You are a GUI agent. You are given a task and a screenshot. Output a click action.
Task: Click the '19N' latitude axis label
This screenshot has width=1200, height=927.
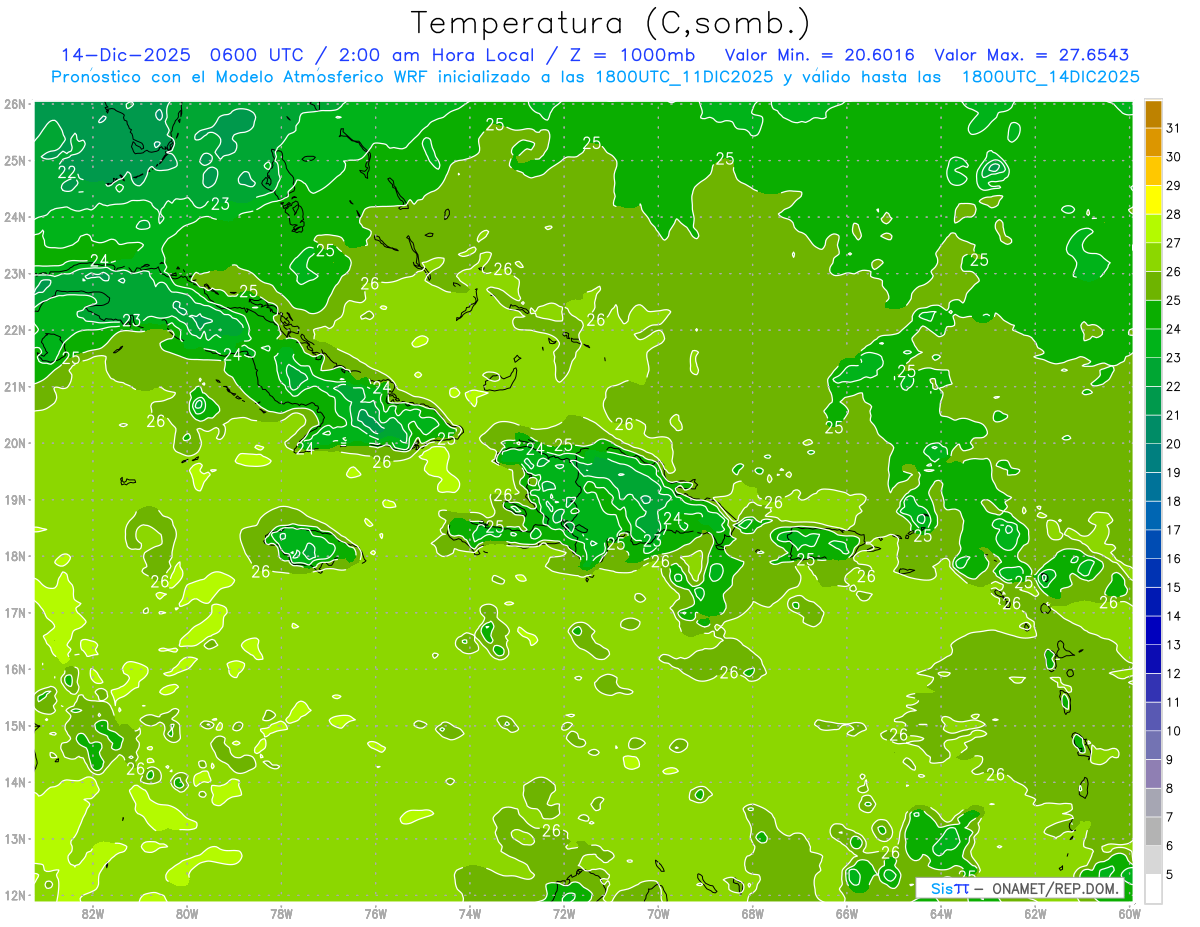(x=15, y=499)
